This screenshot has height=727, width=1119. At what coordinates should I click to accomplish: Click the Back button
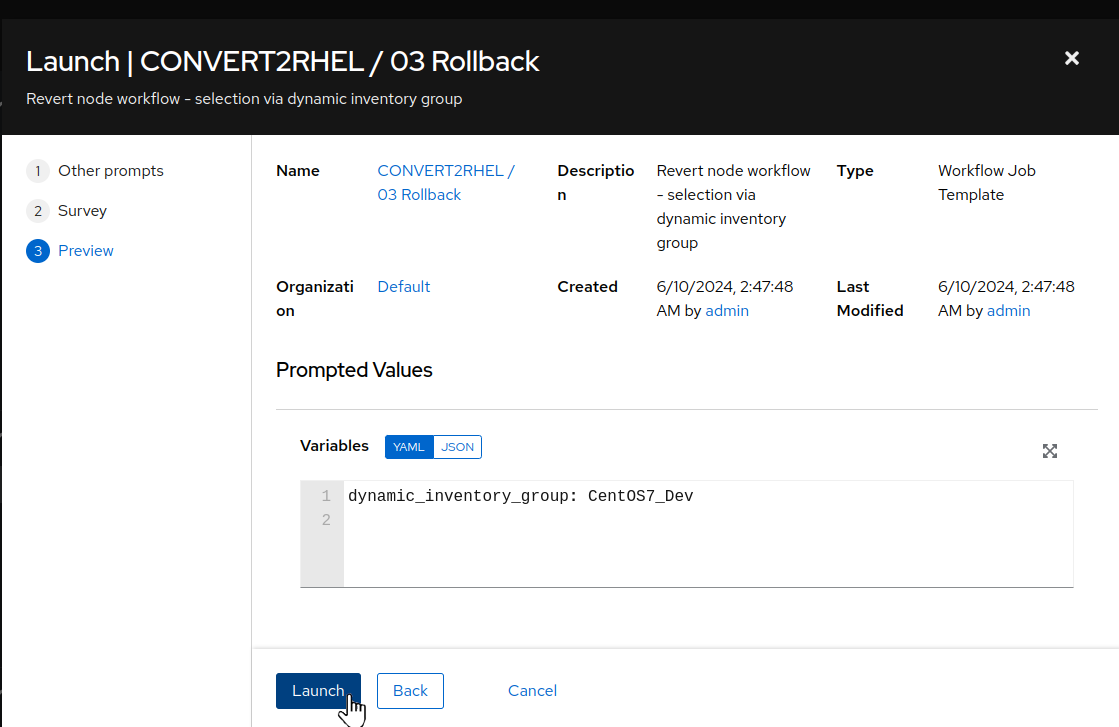point(410,691)
